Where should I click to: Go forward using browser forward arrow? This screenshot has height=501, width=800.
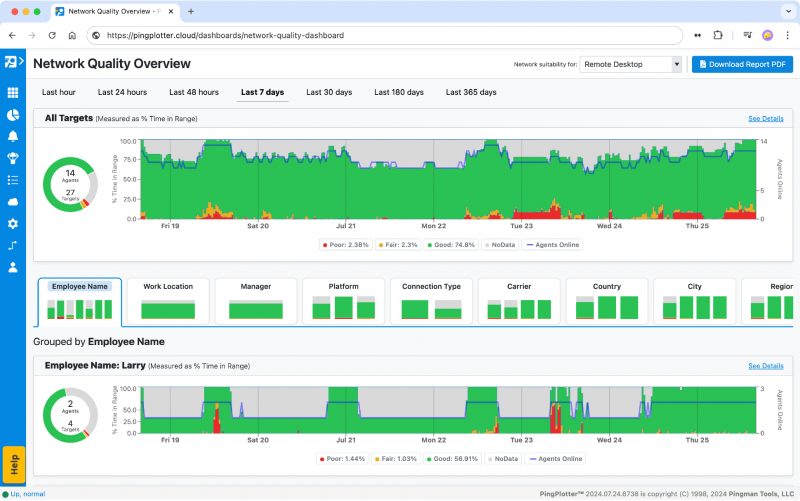click(32, 35)
